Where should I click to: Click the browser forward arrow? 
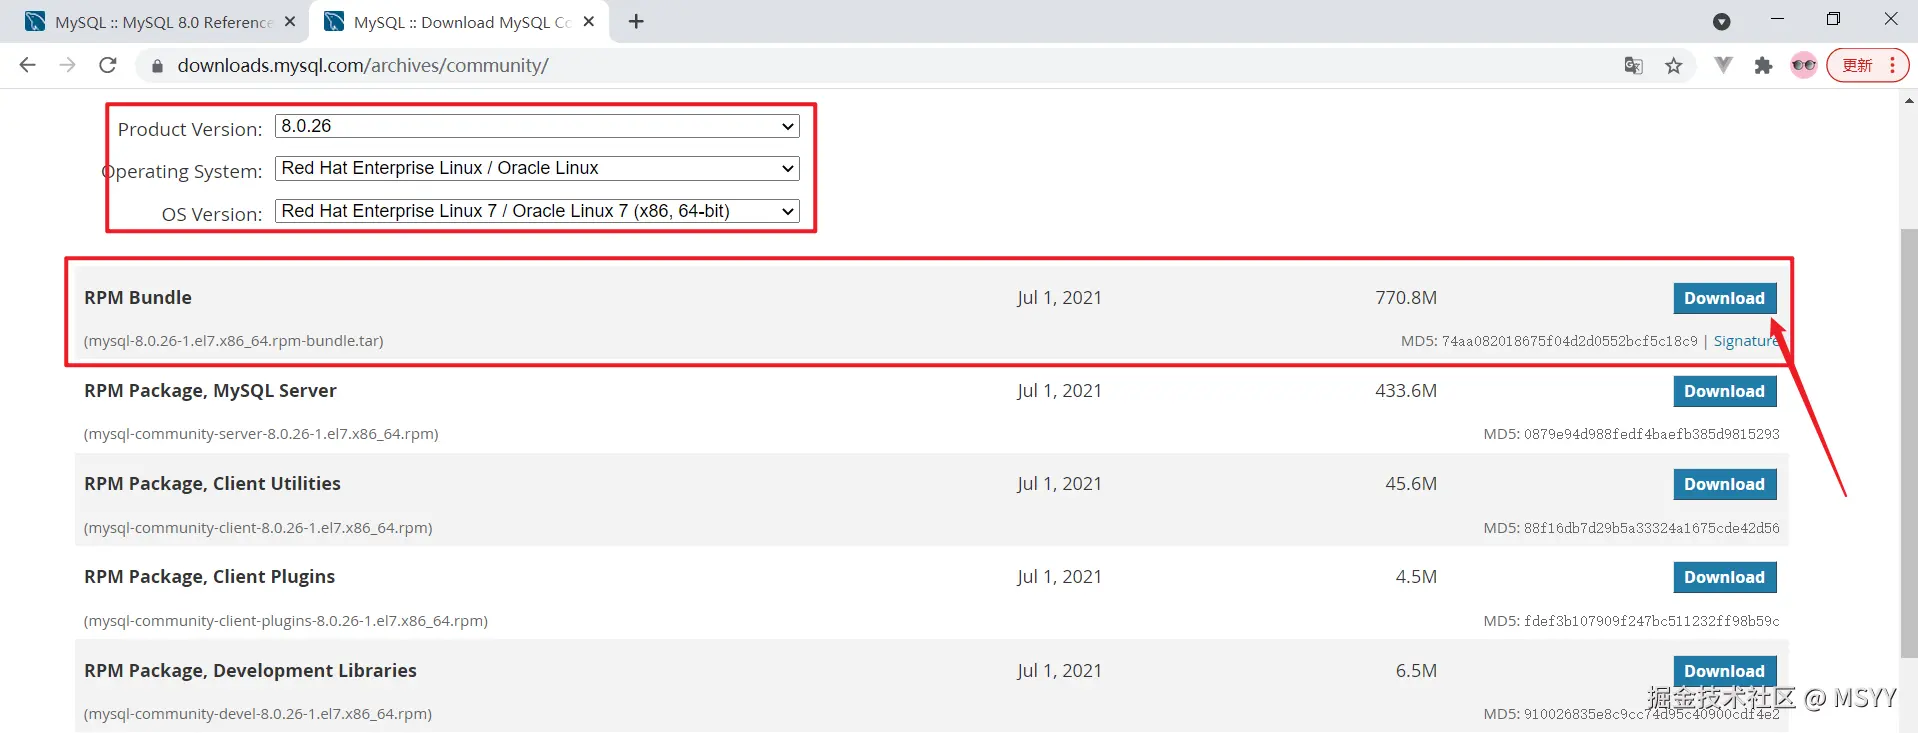tap(68, 65)
